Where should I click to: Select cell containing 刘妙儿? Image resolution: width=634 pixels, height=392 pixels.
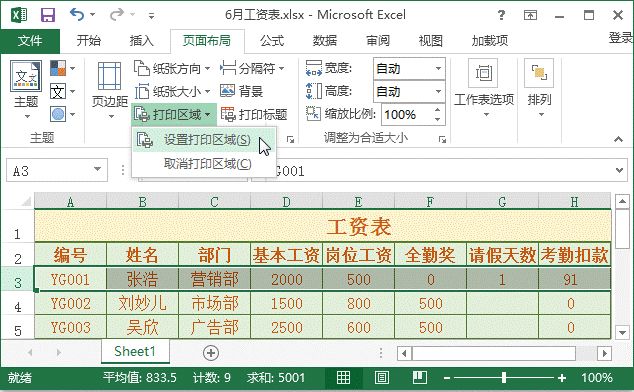click(142, 303)
